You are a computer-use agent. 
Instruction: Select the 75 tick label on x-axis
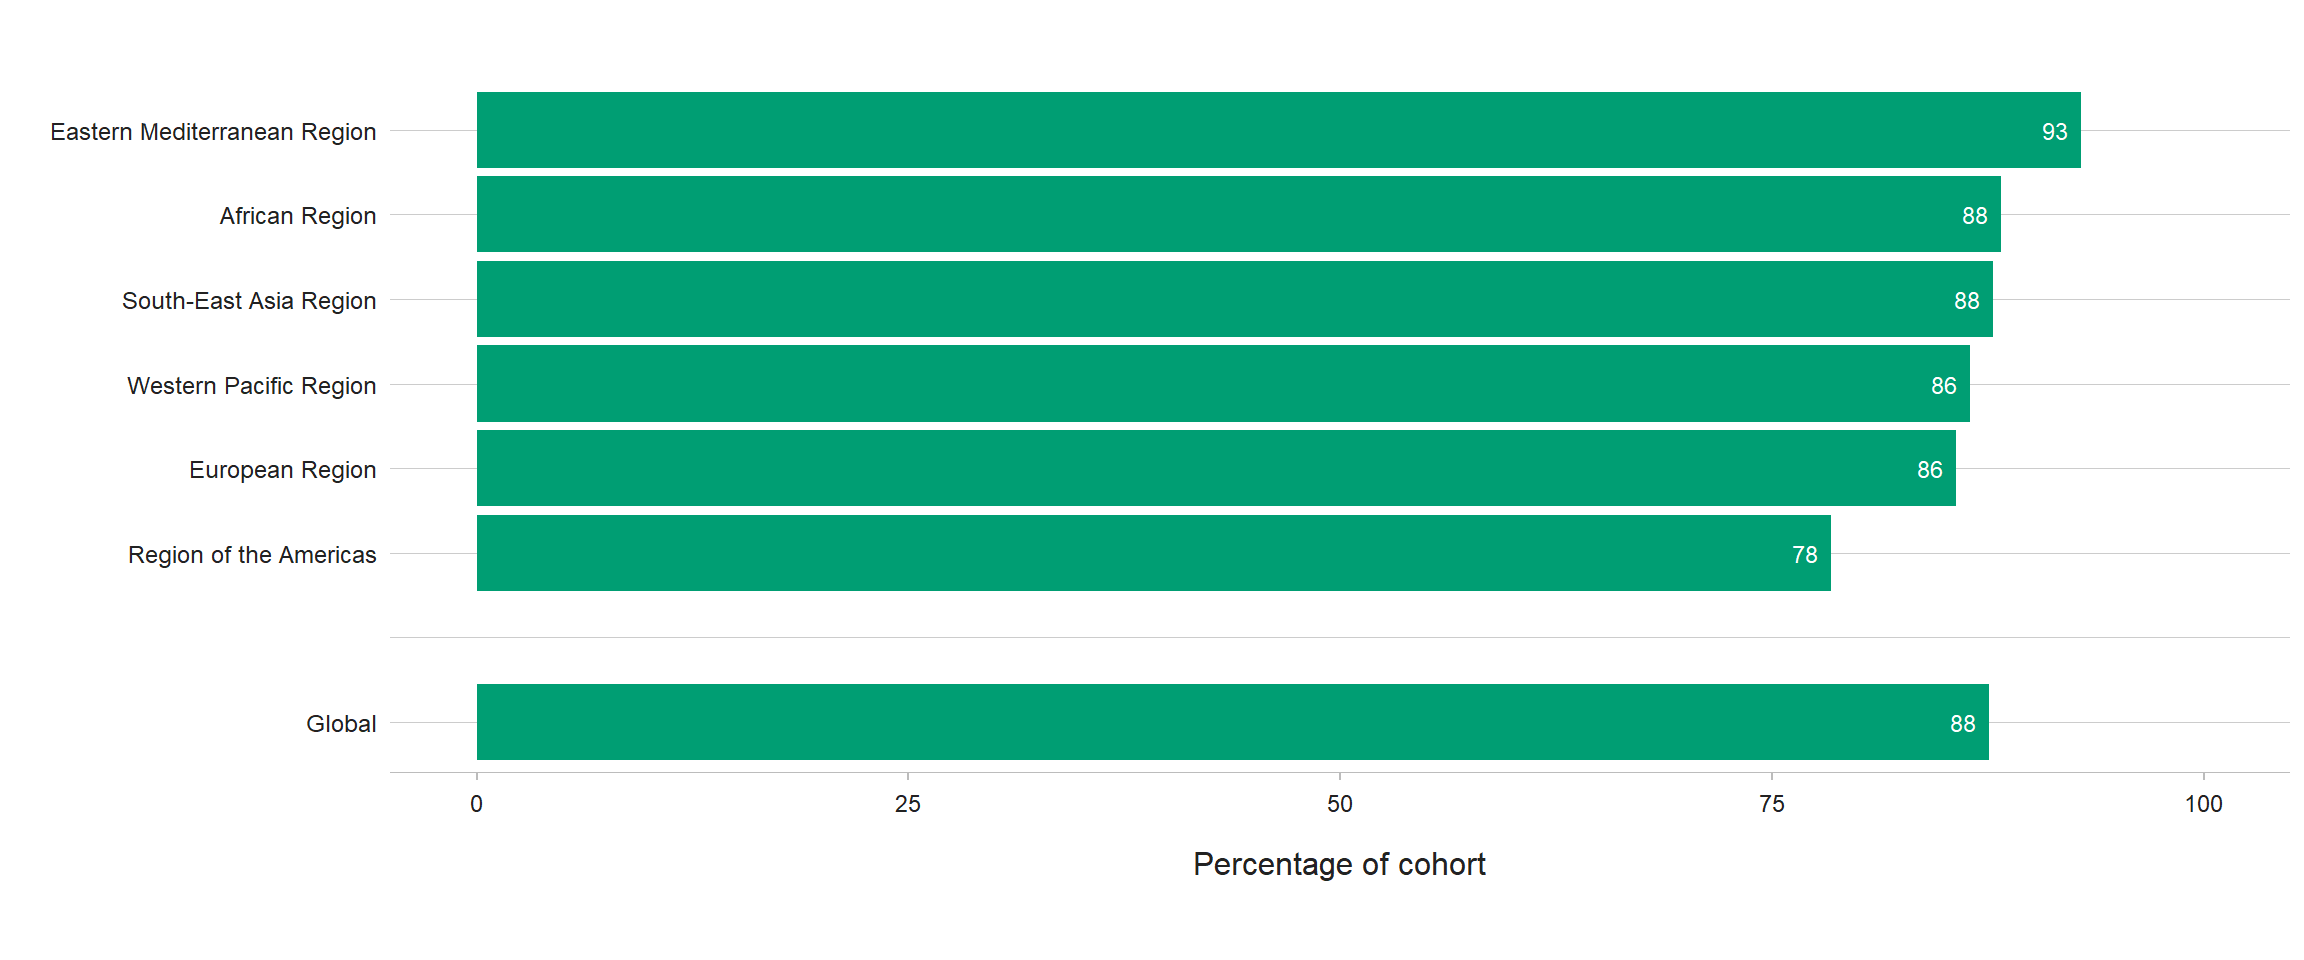tap(1772, 804)
